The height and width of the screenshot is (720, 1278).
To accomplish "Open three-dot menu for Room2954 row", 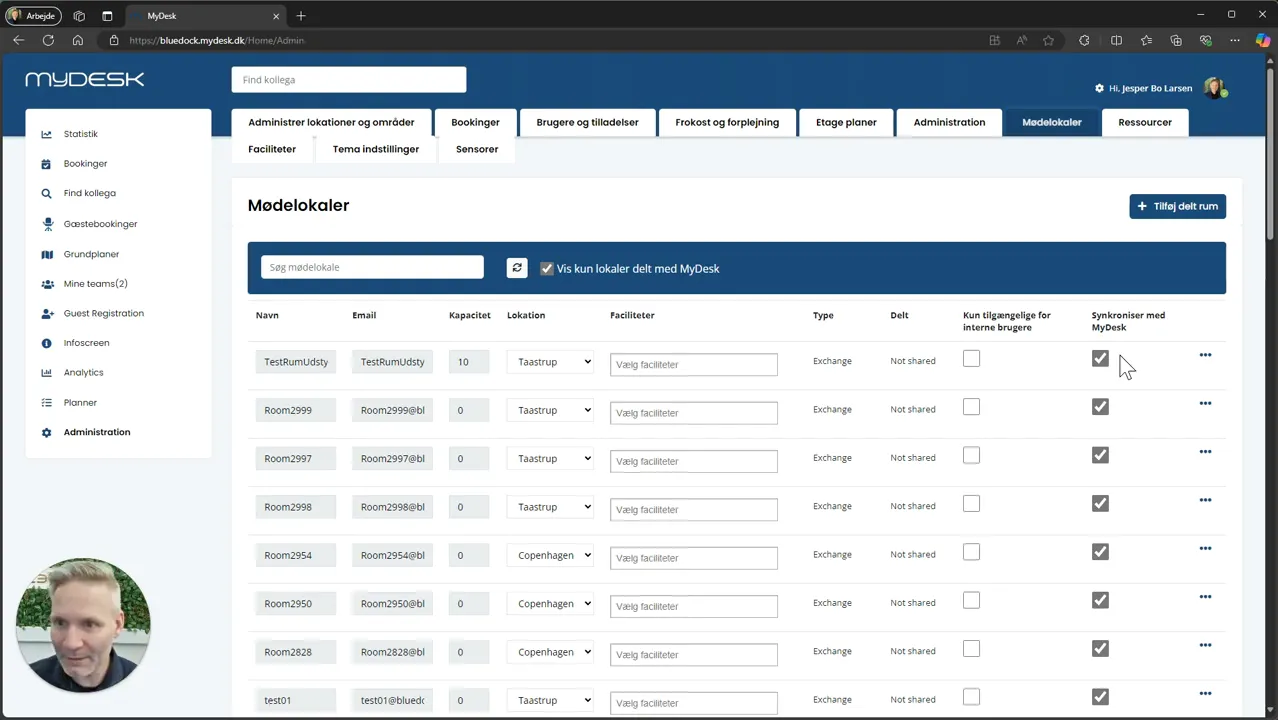I will click(1205, 549).
